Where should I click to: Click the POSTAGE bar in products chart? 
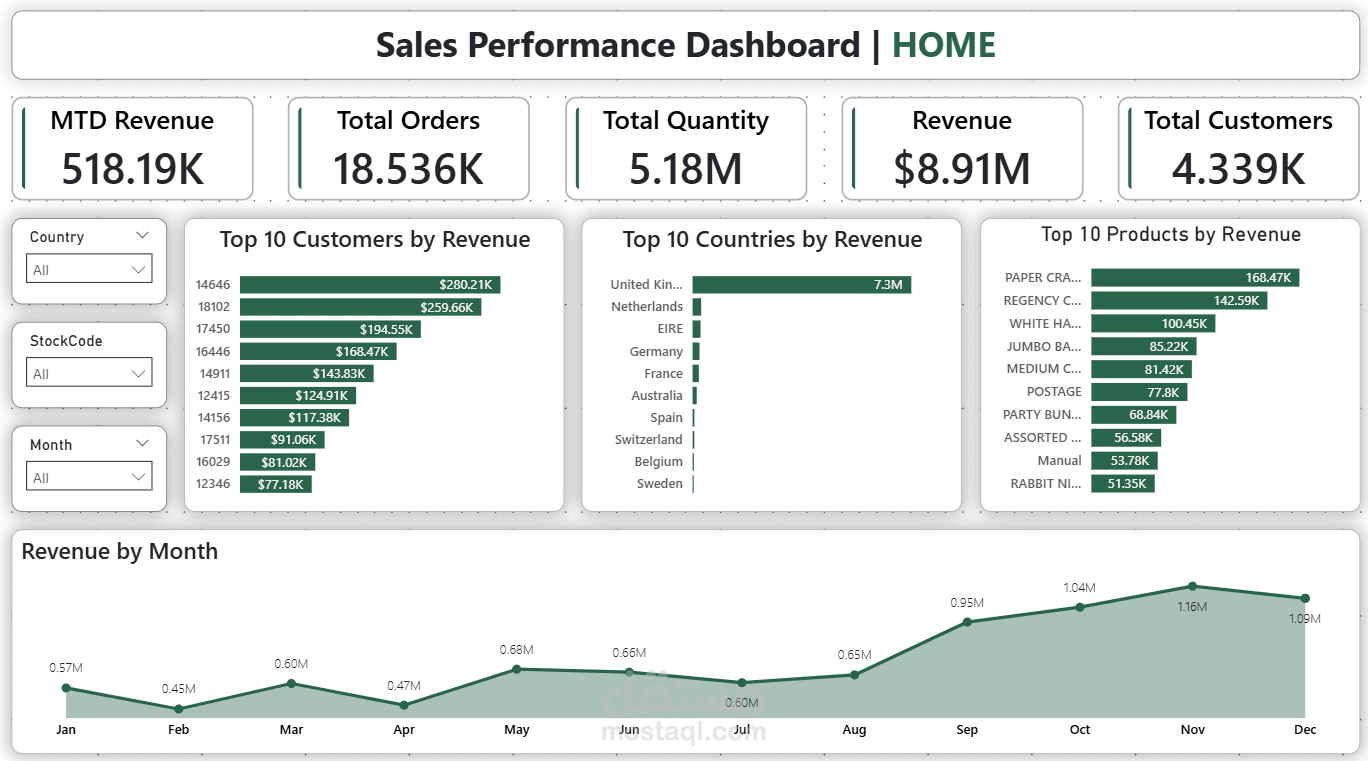tap(1140, 392)
